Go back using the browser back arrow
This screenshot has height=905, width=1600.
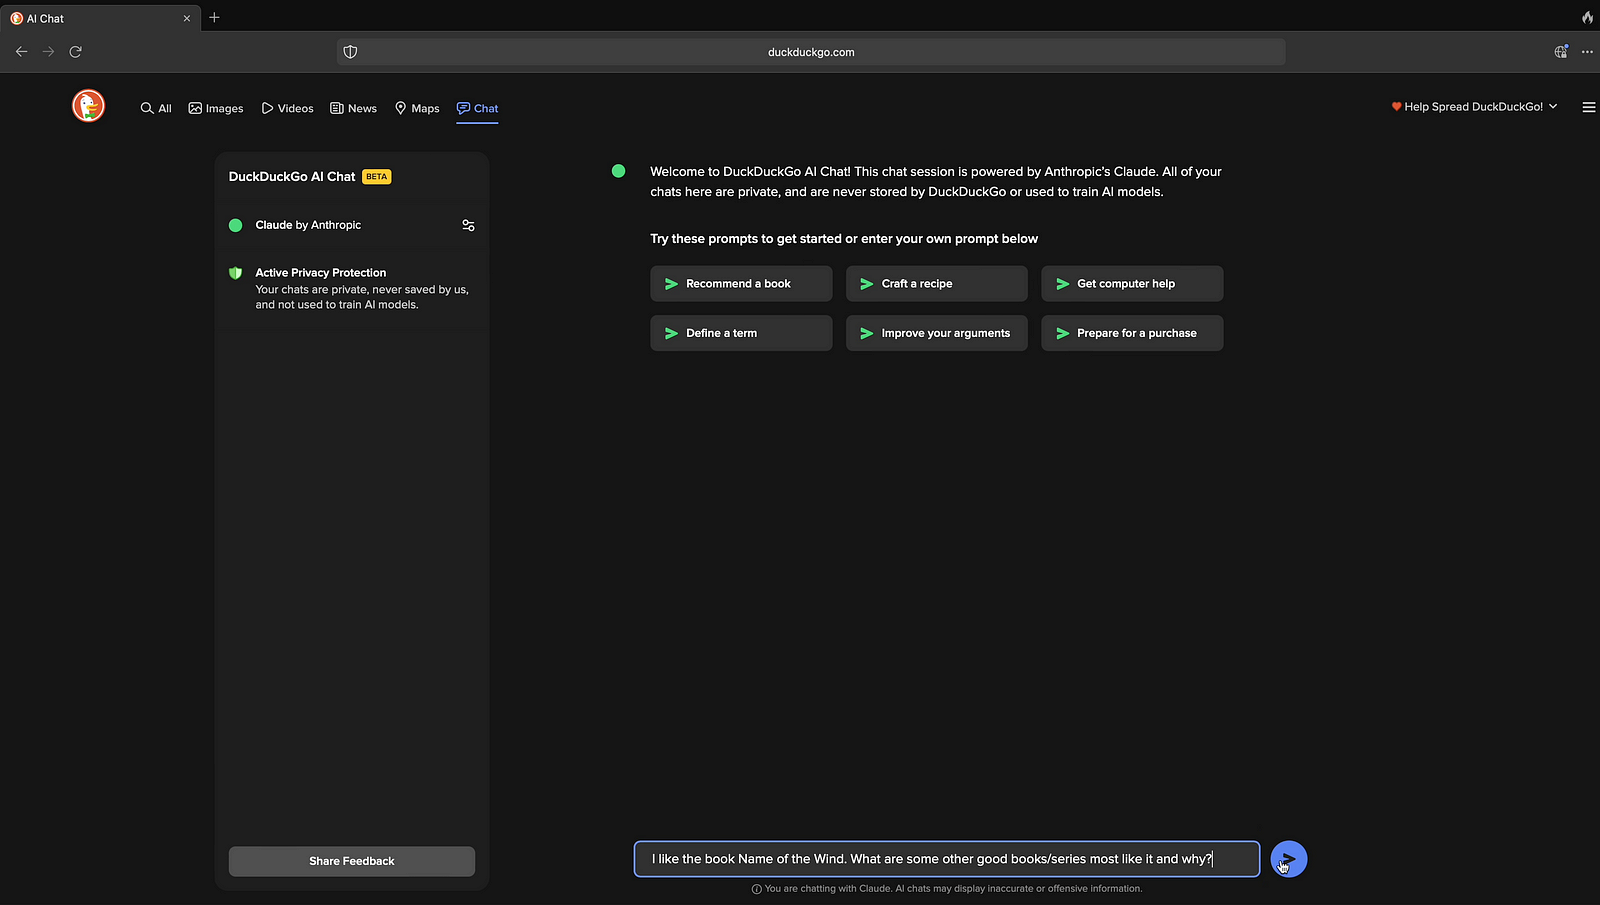point(21,52)
